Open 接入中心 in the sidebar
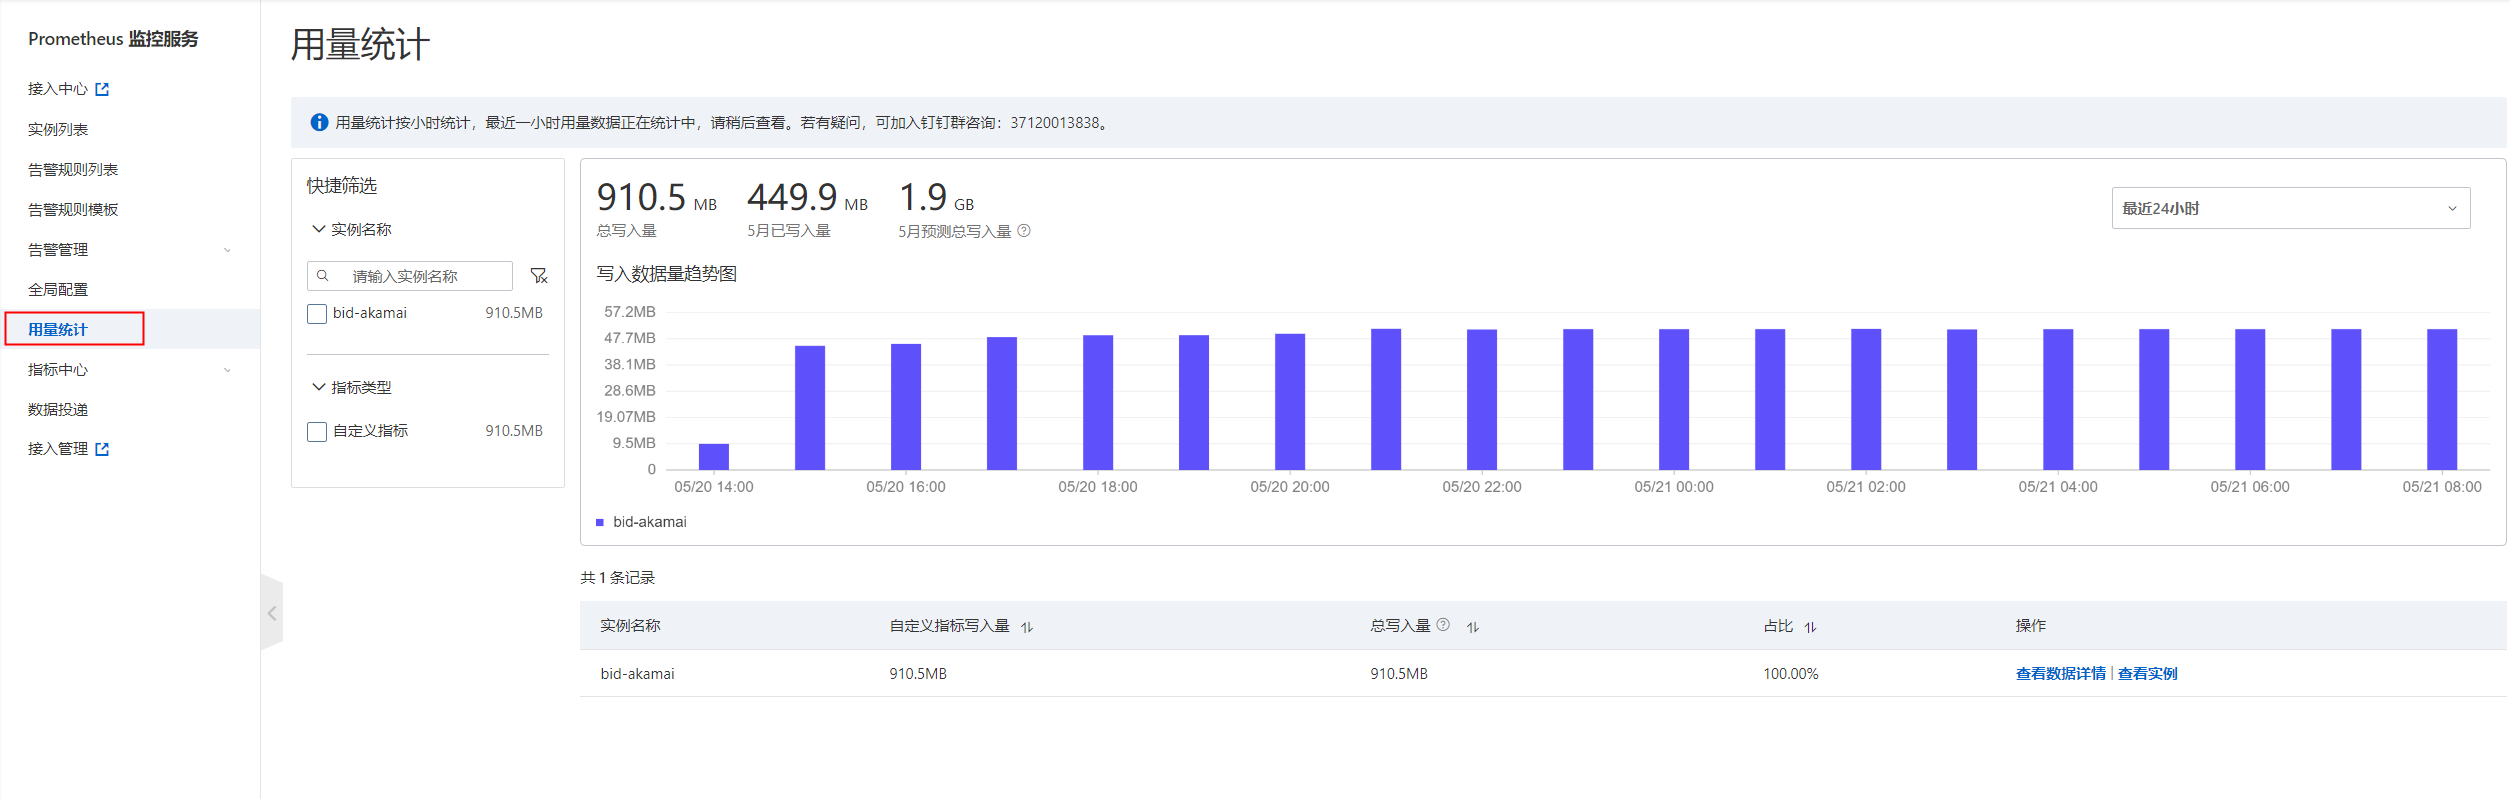2510x799 pixels. [58, 89]
